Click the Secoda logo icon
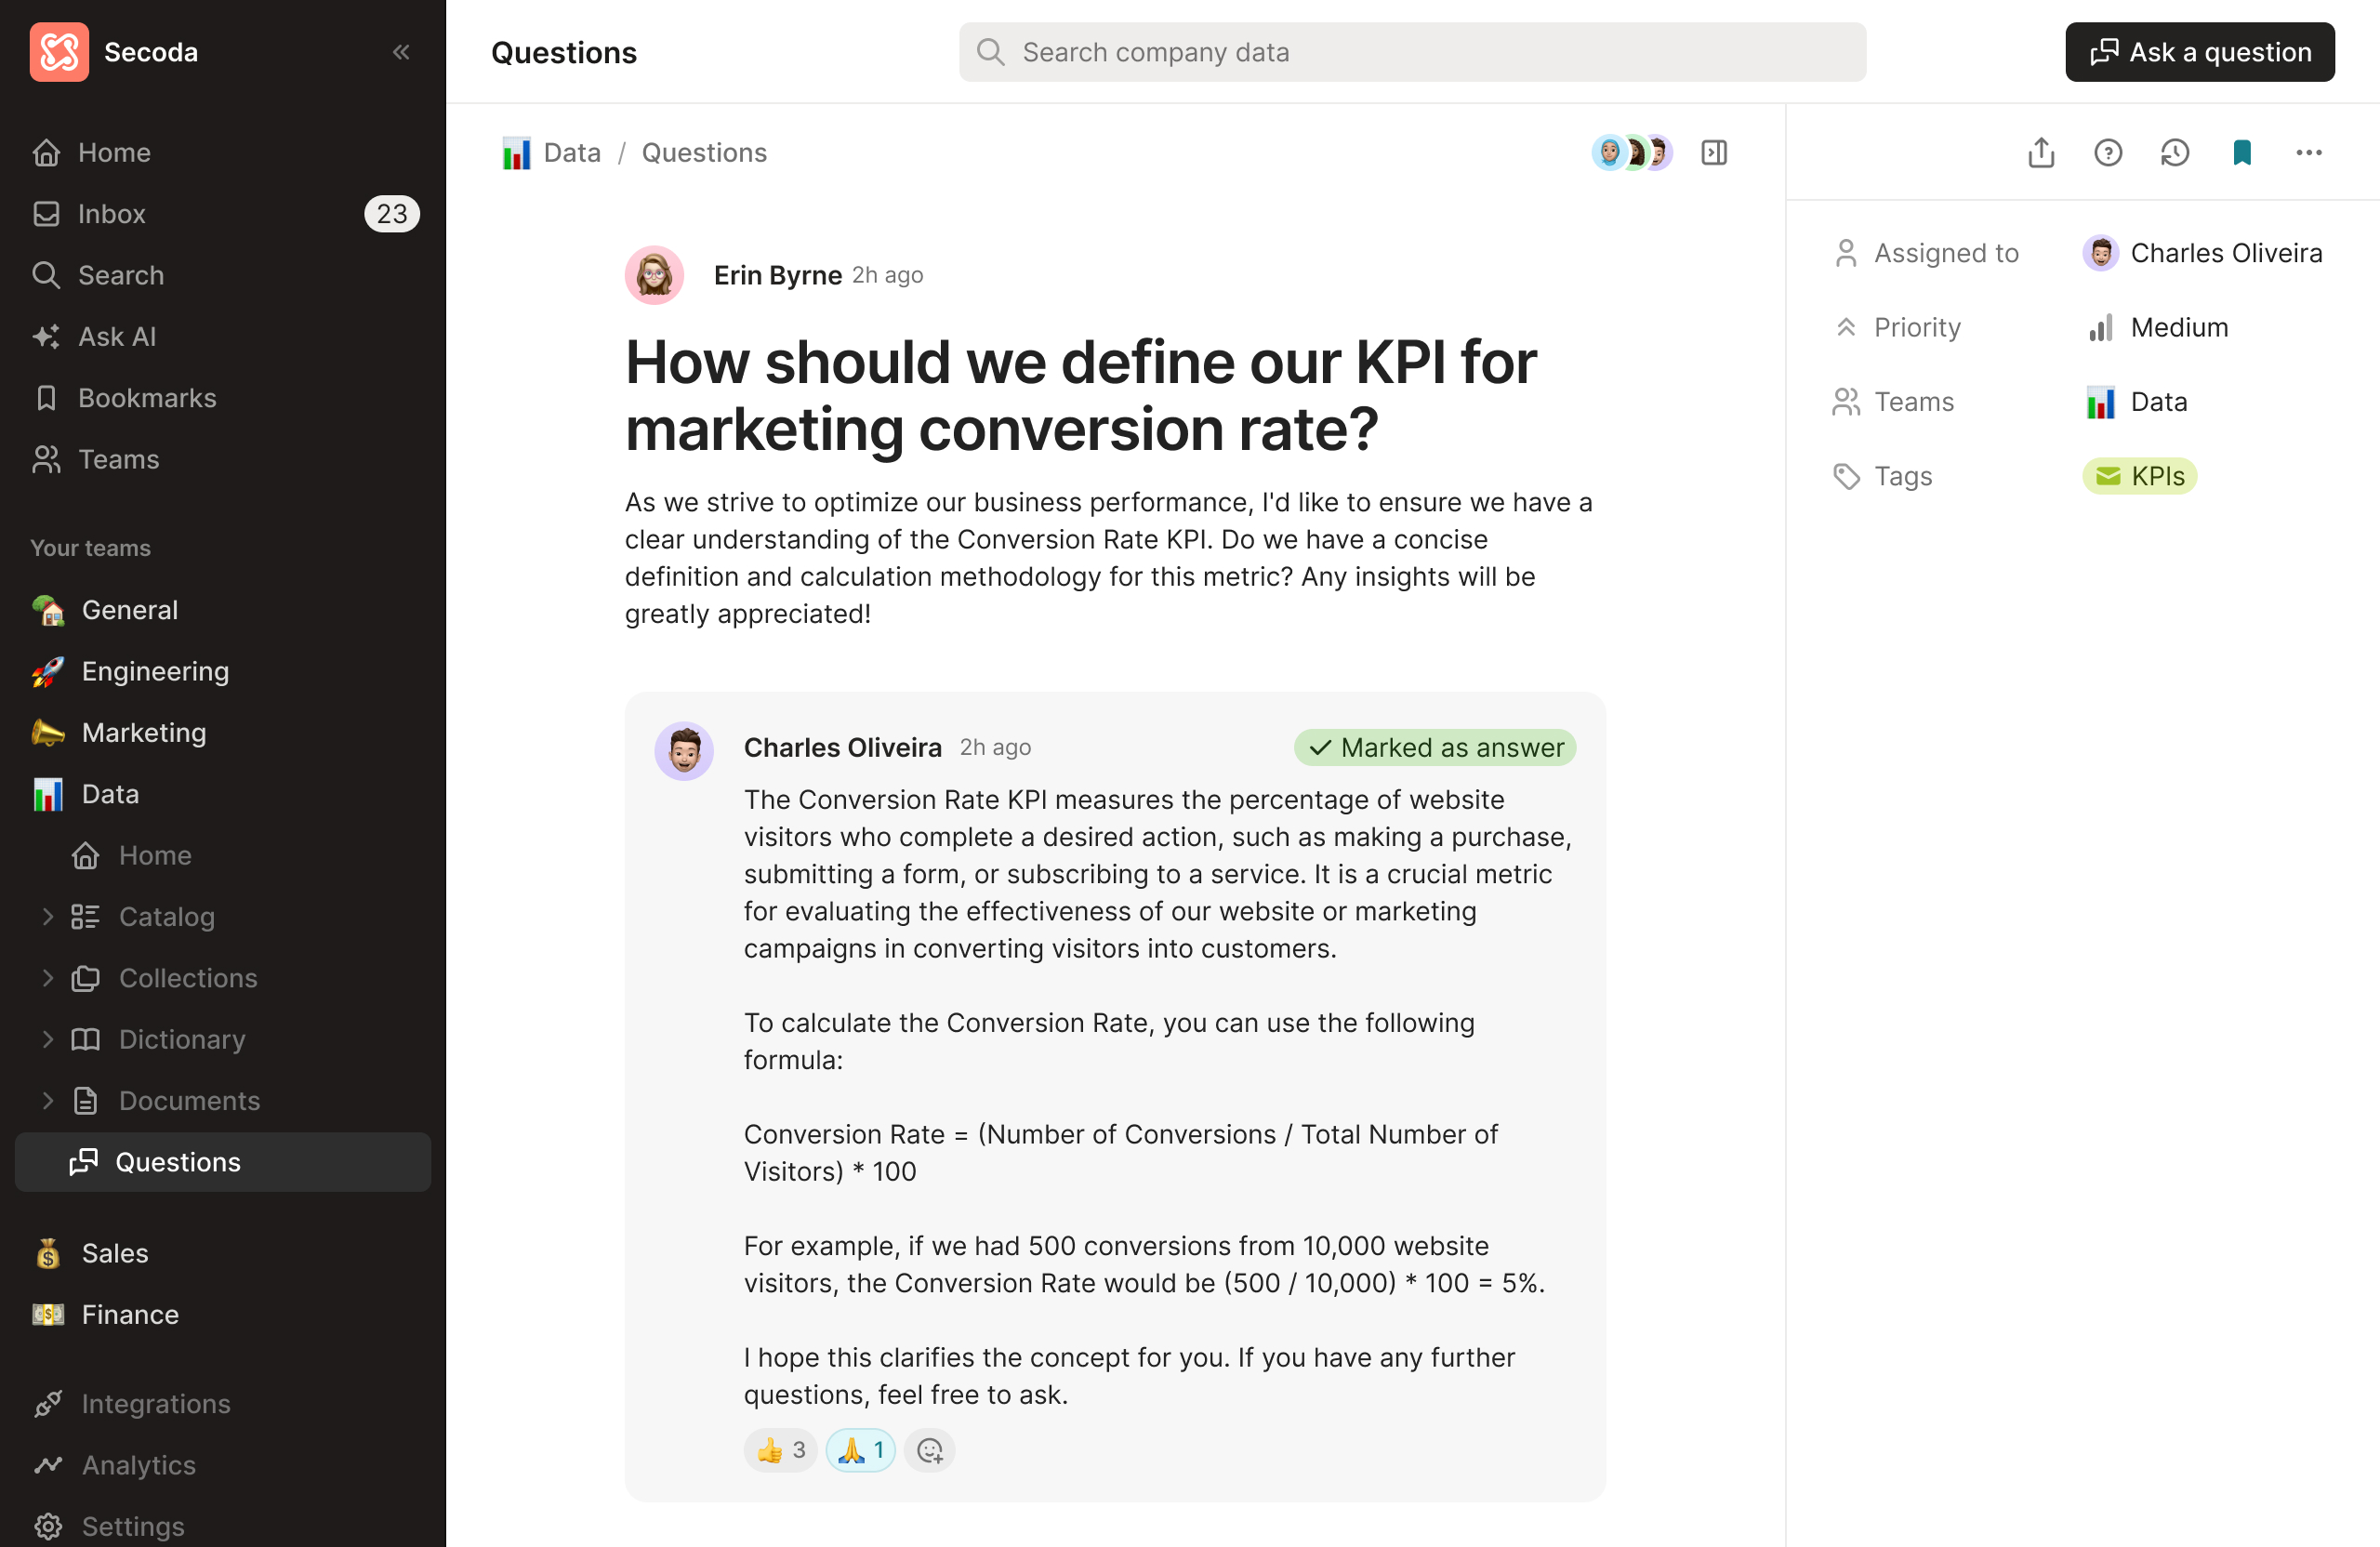 59,52
